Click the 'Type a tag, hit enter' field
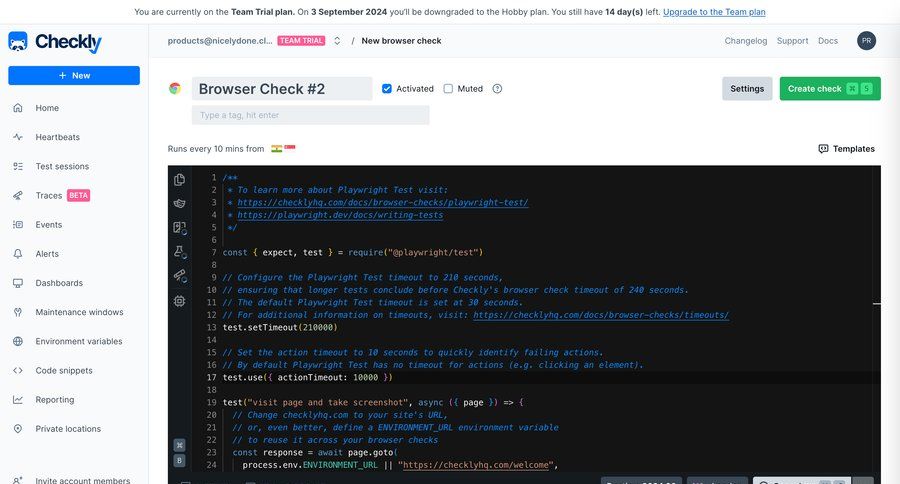 (x=311, y=115)
